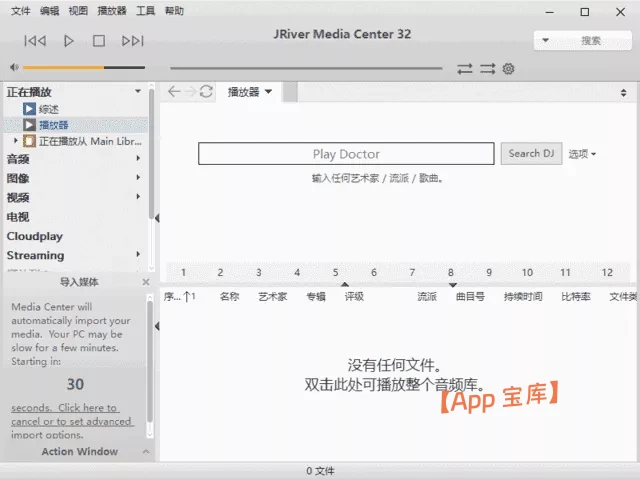Close the 导入媒体 panel
This screenshot has width=640, height=480.
[146, 282]
